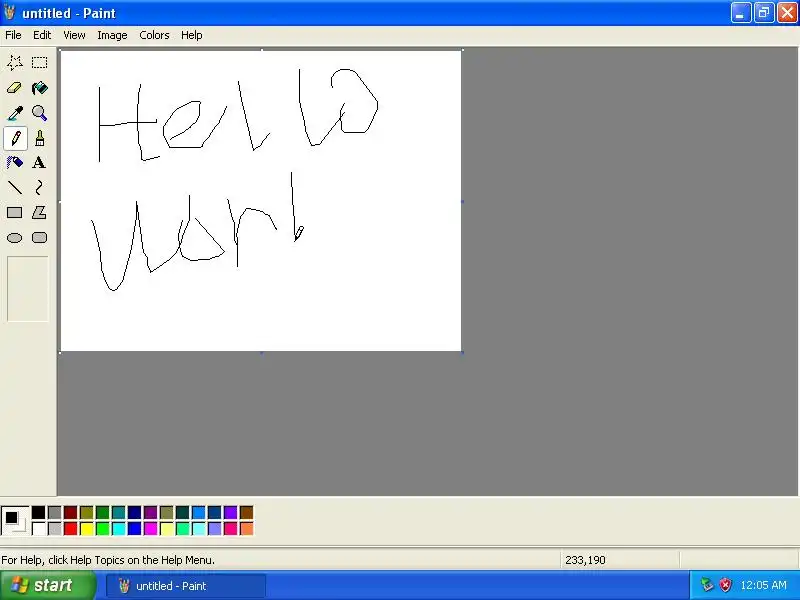Select the straight Line tool

pos(15,188)
